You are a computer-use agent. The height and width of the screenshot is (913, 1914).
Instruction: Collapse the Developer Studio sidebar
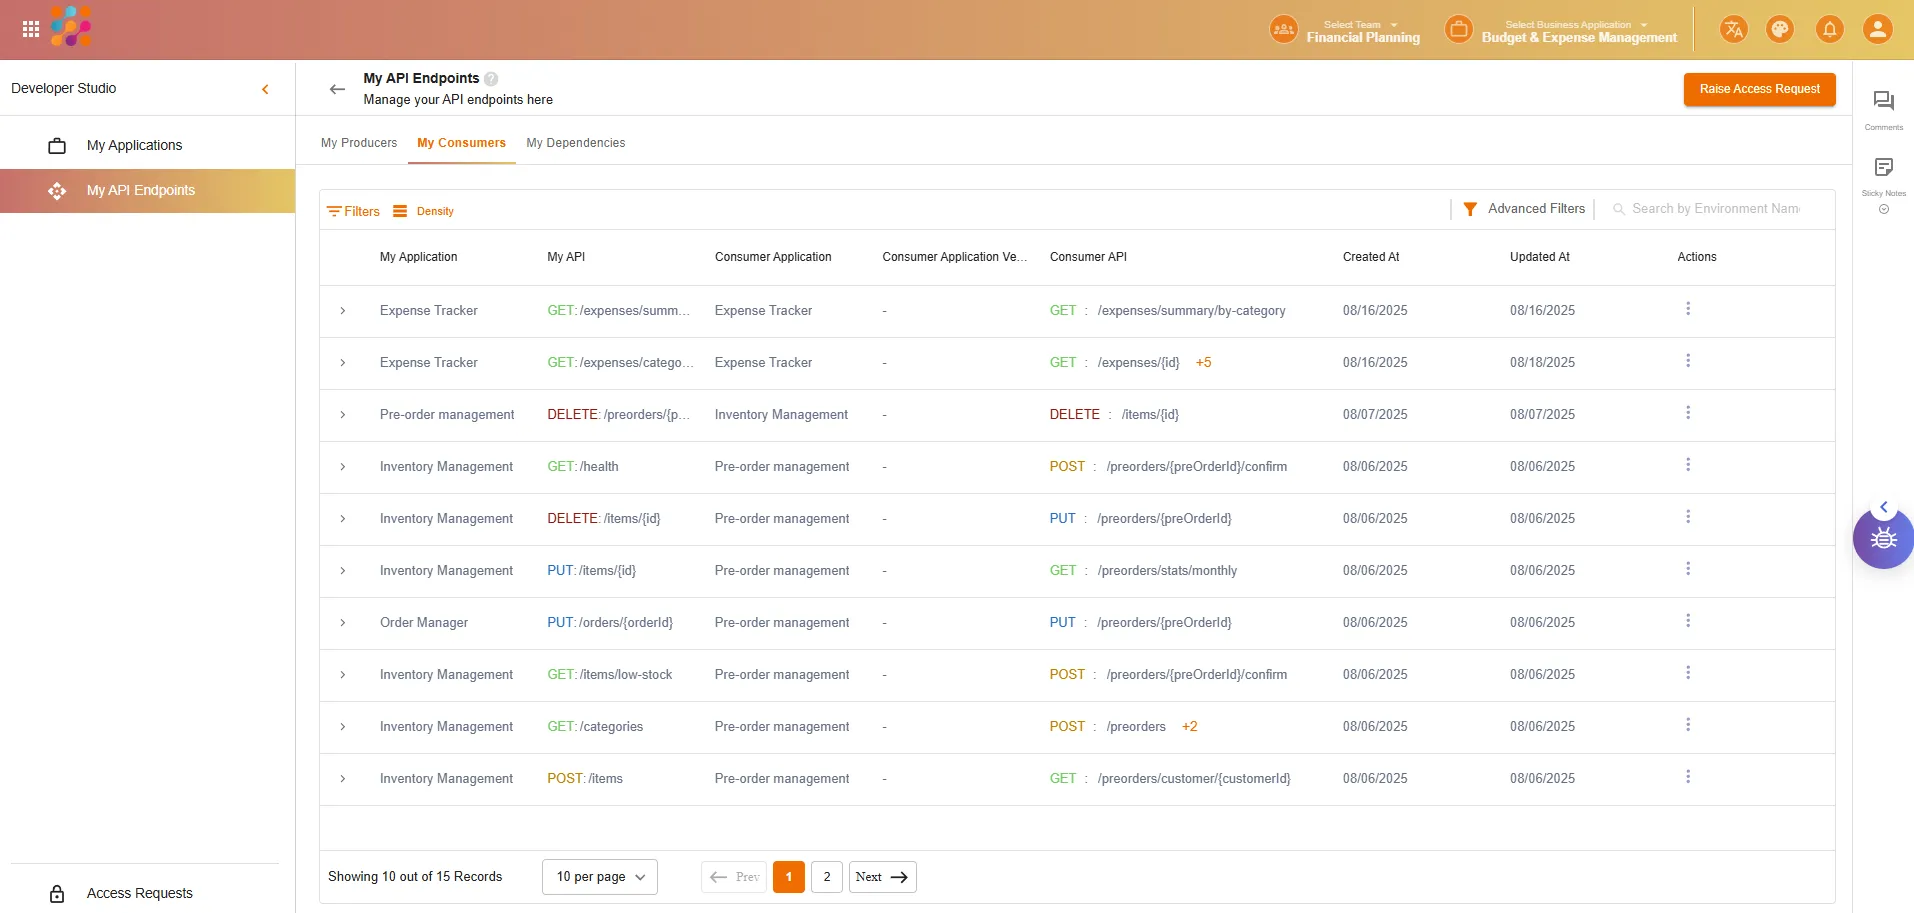[265, 89]
